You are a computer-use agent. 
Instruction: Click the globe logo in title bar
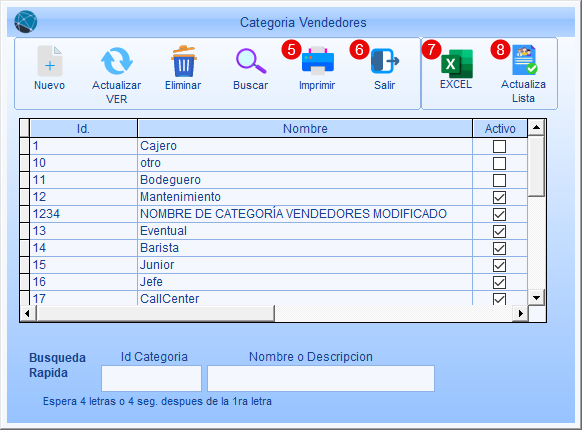point(26,22)
